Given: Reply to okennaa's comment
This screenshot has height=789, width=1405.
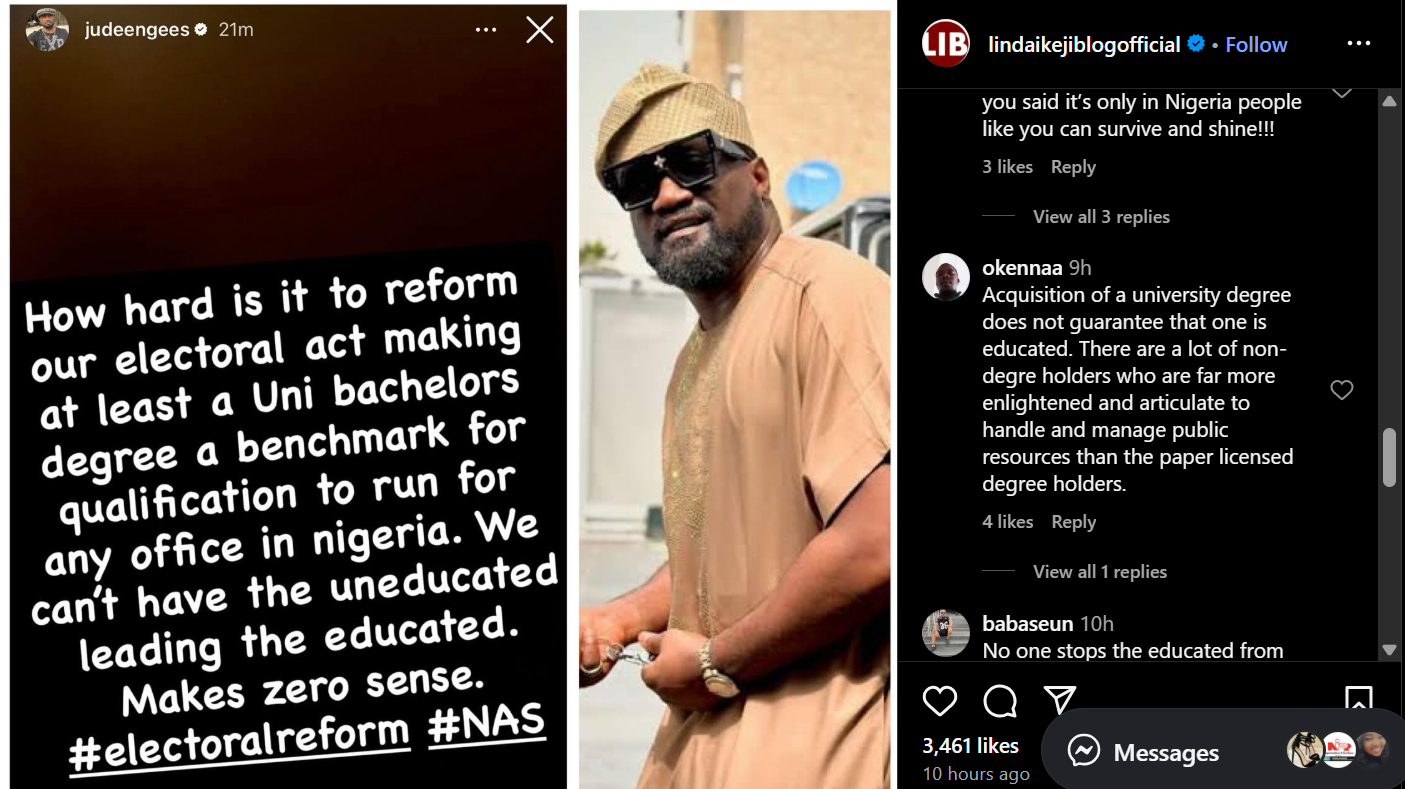Looking at the screenshot, I should coord(1074,522).
